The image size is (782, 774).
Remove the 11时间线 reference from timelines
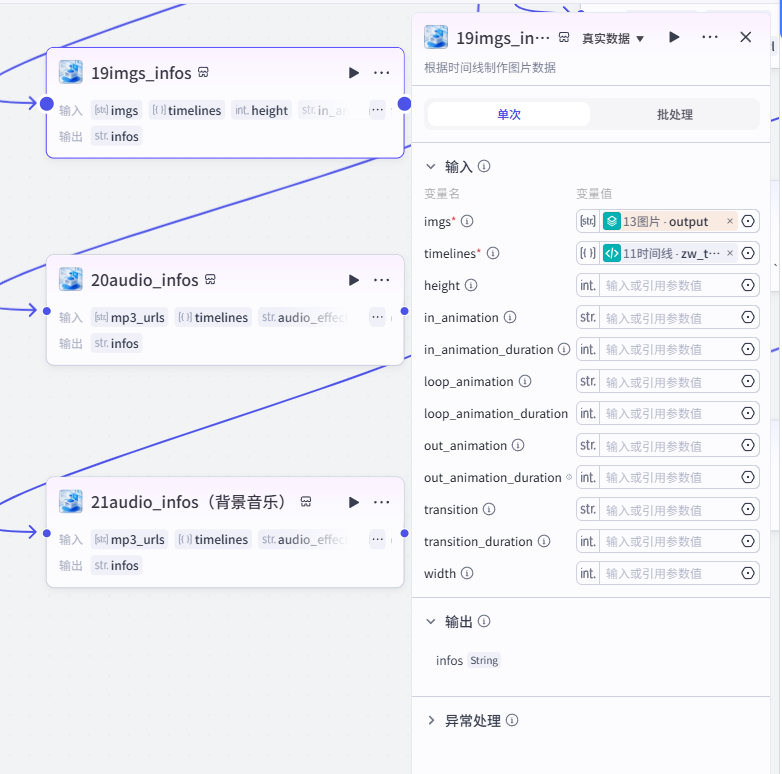[x=730, y=253]
